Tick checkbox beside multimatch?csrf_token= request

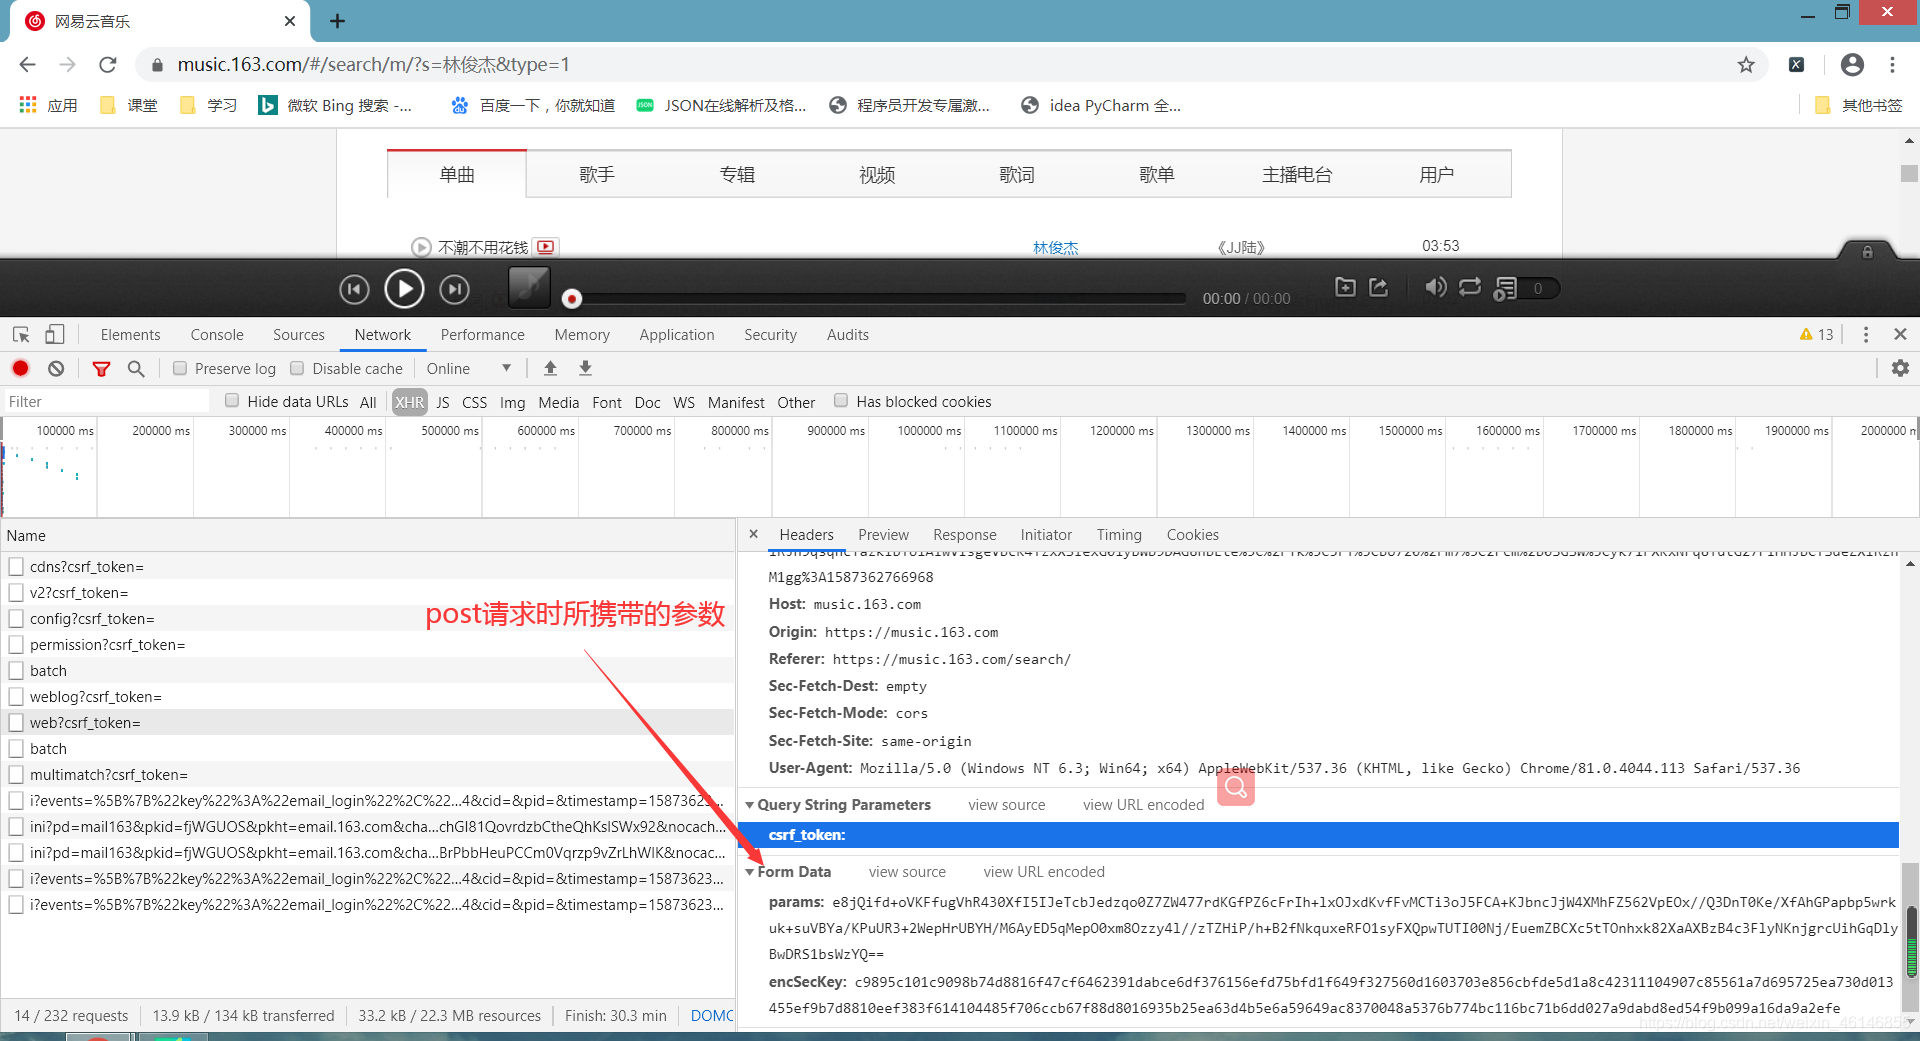(x=16, y=775)
